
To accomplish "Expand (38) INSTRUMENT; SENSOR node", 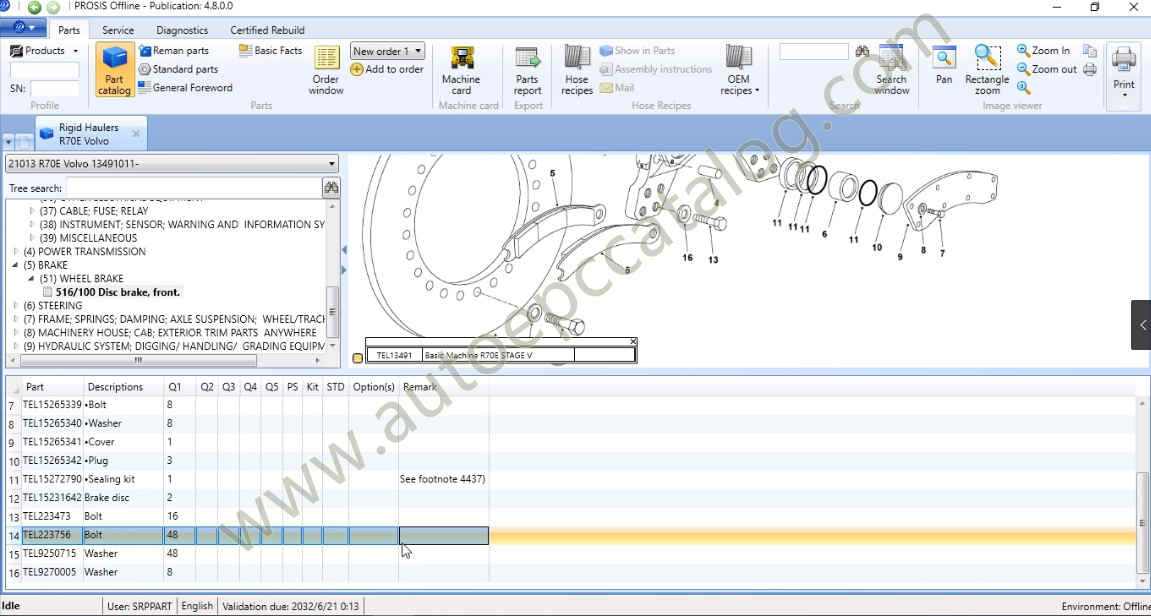I will click(32, 225).
